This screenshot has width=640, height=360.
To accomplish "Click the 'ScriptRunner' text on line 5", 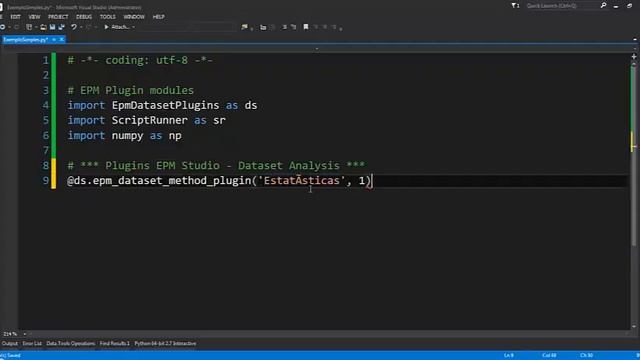I will pyautogui.click(x=149, y=120).
